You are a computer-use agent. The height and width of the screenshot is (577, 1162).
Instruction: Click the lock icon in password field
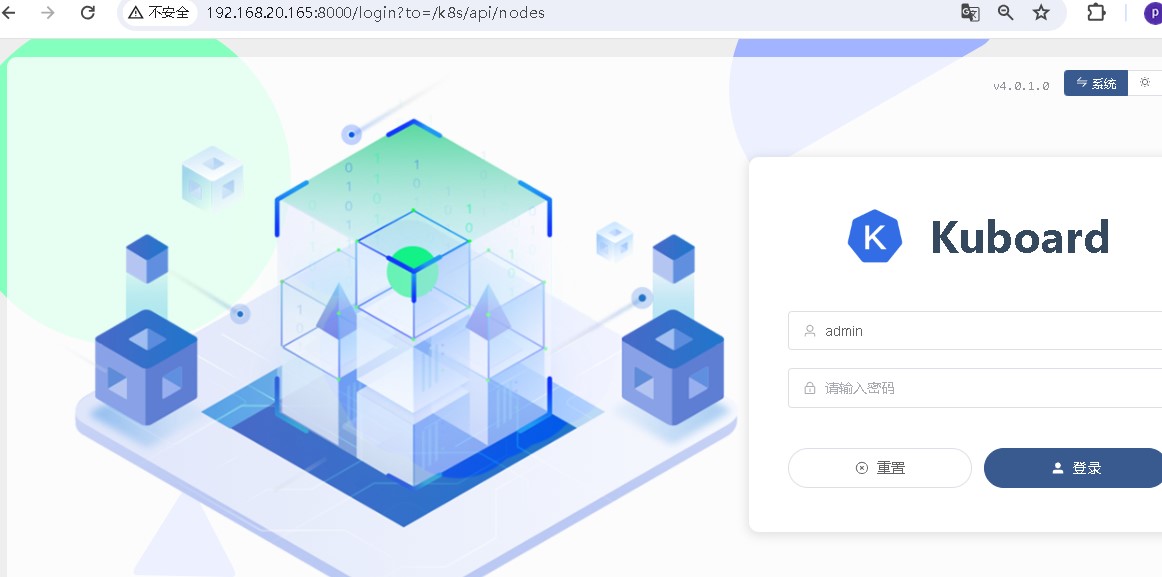click(x=808, y=388)
